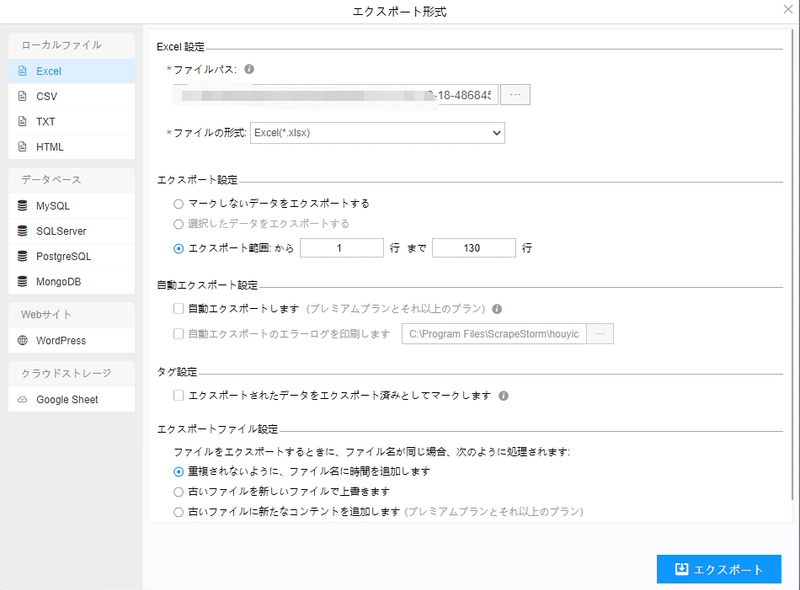Open the ファイルの形式 Excel(*.xlsx) dropdown
This screenshot has width=800, height=590.
pos(377,132)
